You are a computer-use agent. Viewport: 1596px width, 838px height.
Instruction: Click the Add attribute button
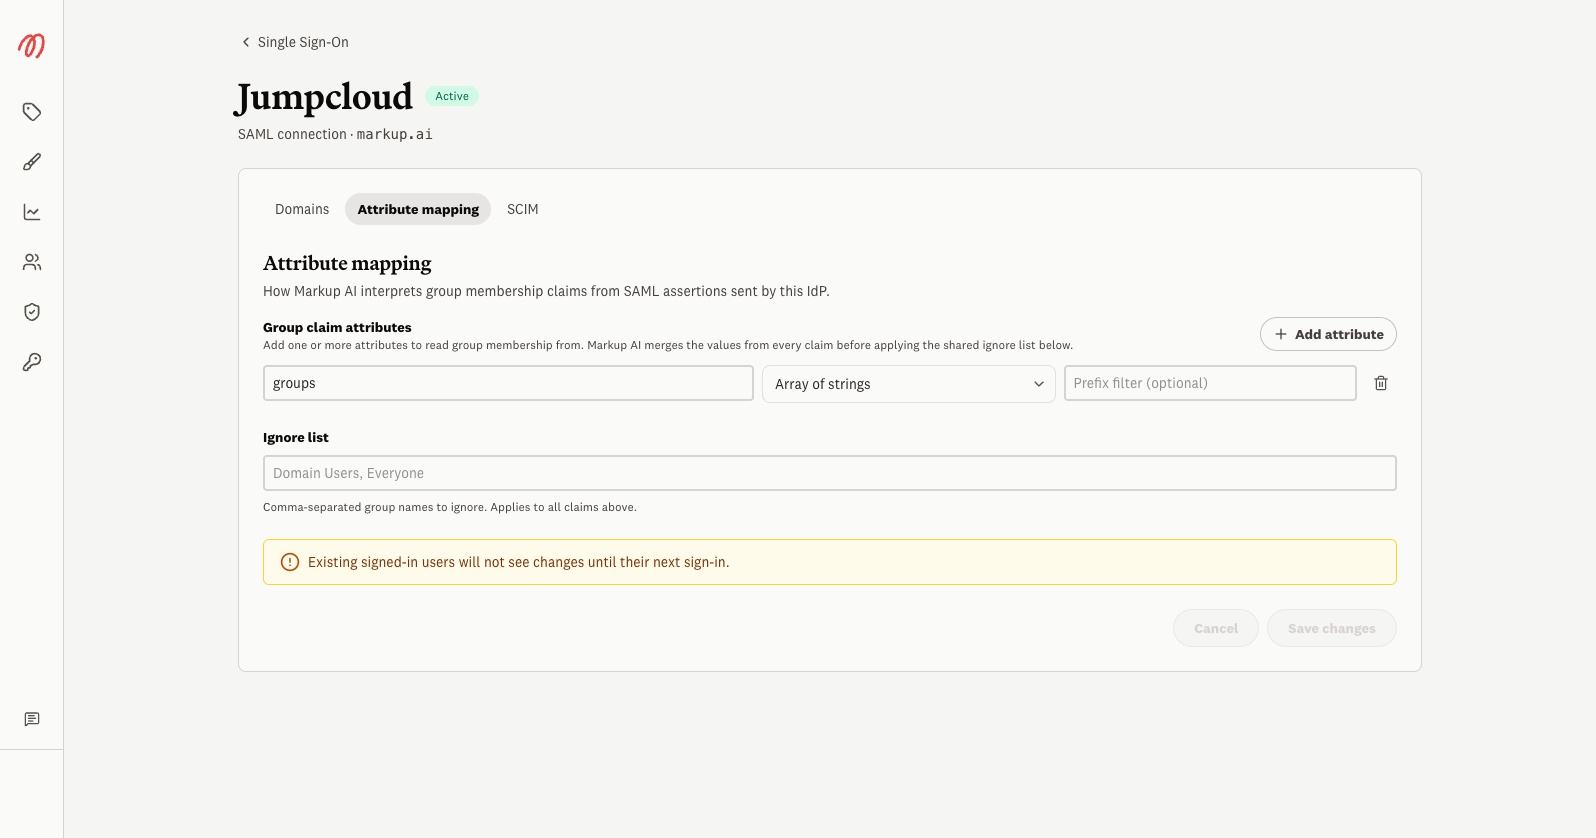tap(1328, 334)
